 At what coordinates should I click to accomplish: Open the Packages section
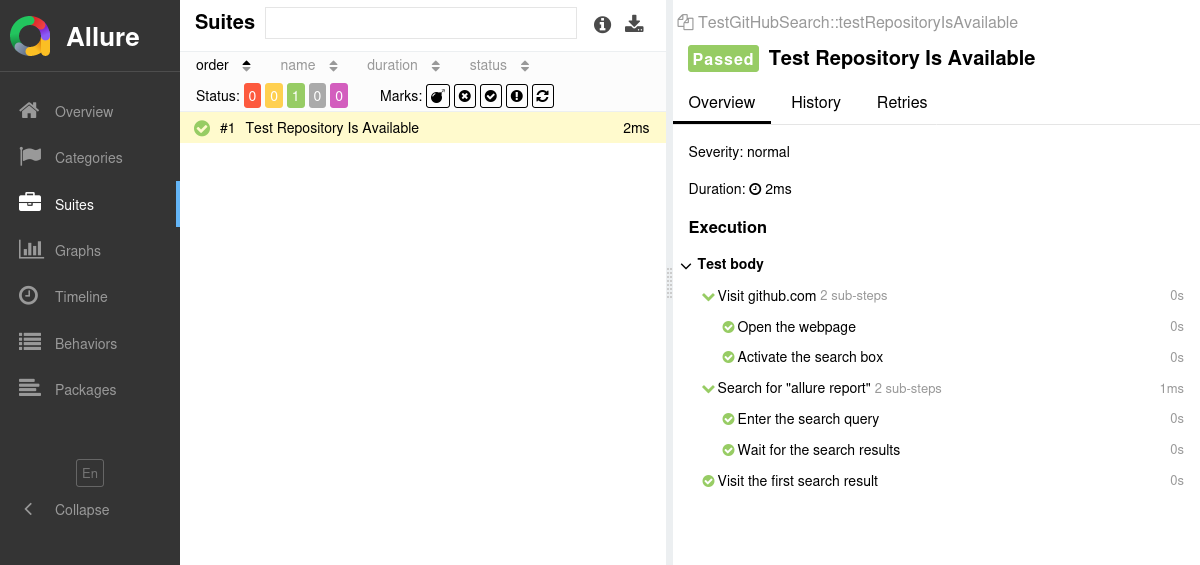click(x=85, y=390)
